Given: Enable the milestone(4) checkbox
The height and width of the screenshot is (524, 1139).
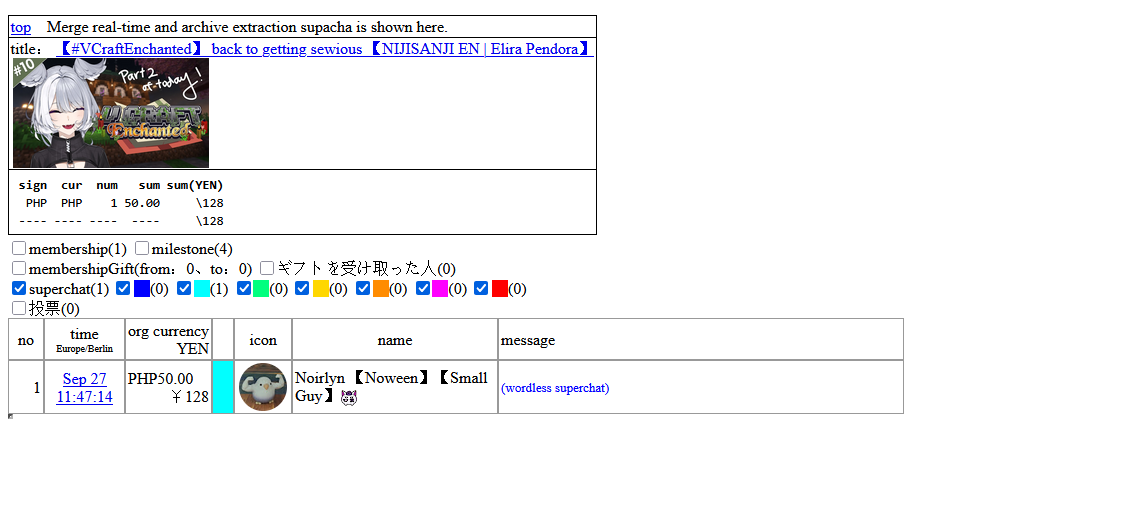Looking at the screenshot, I should pos(142,249).
